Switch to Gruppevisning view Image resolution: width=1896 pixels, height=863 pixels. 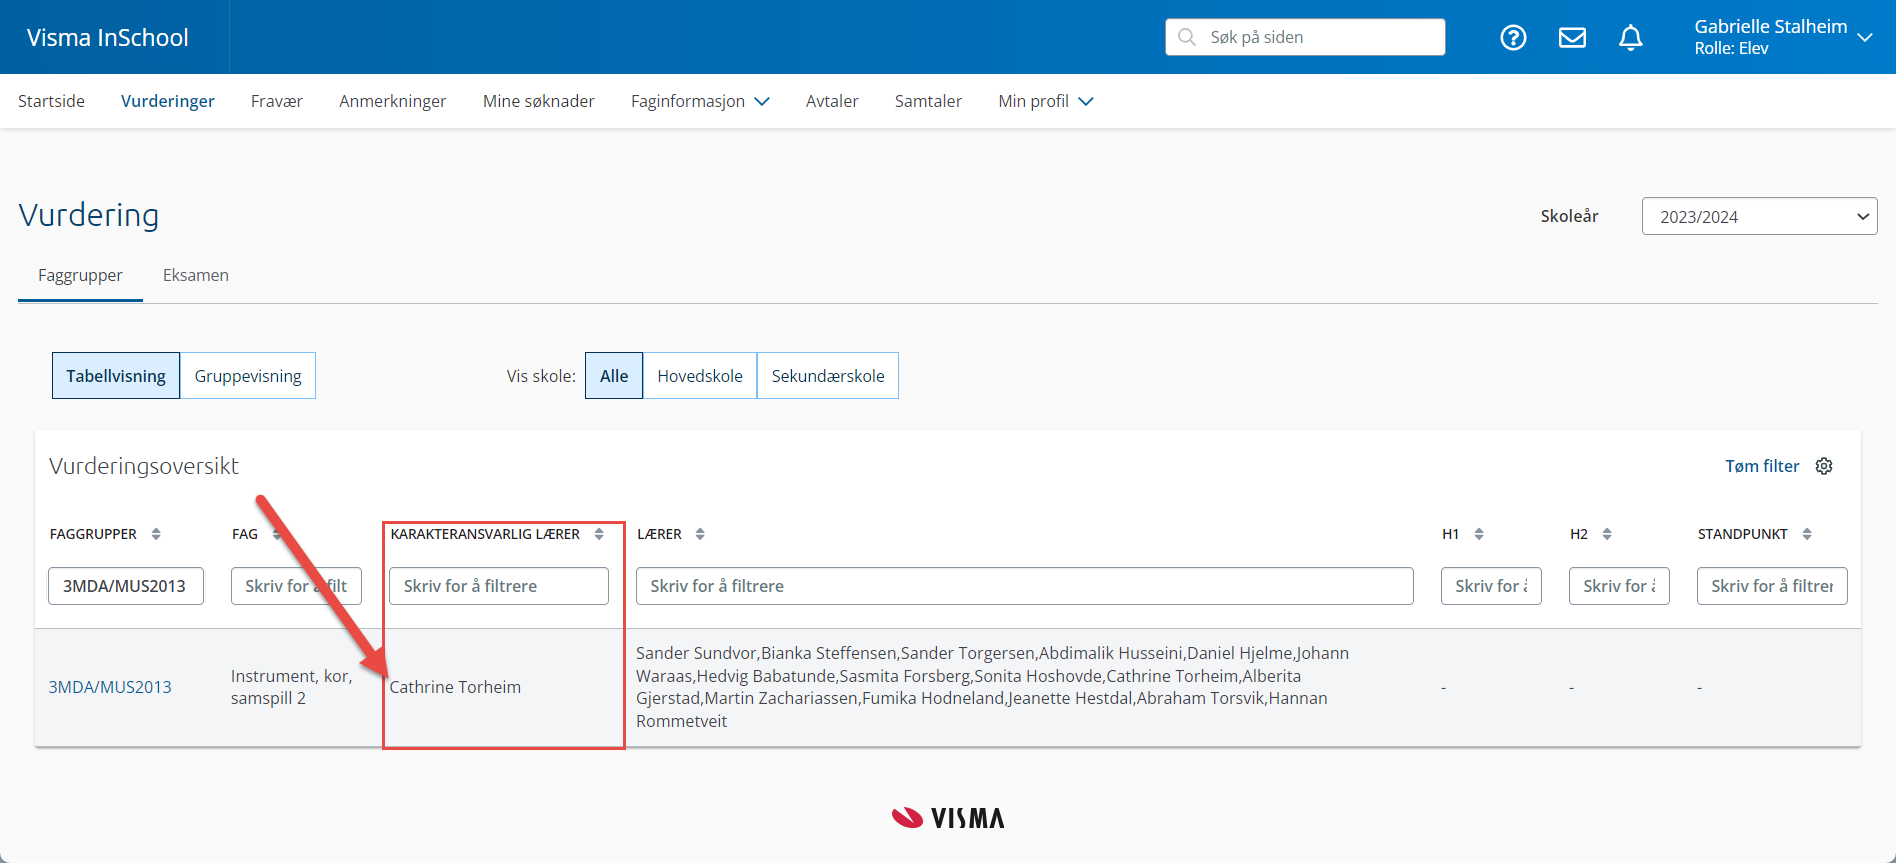coord(248,376)
